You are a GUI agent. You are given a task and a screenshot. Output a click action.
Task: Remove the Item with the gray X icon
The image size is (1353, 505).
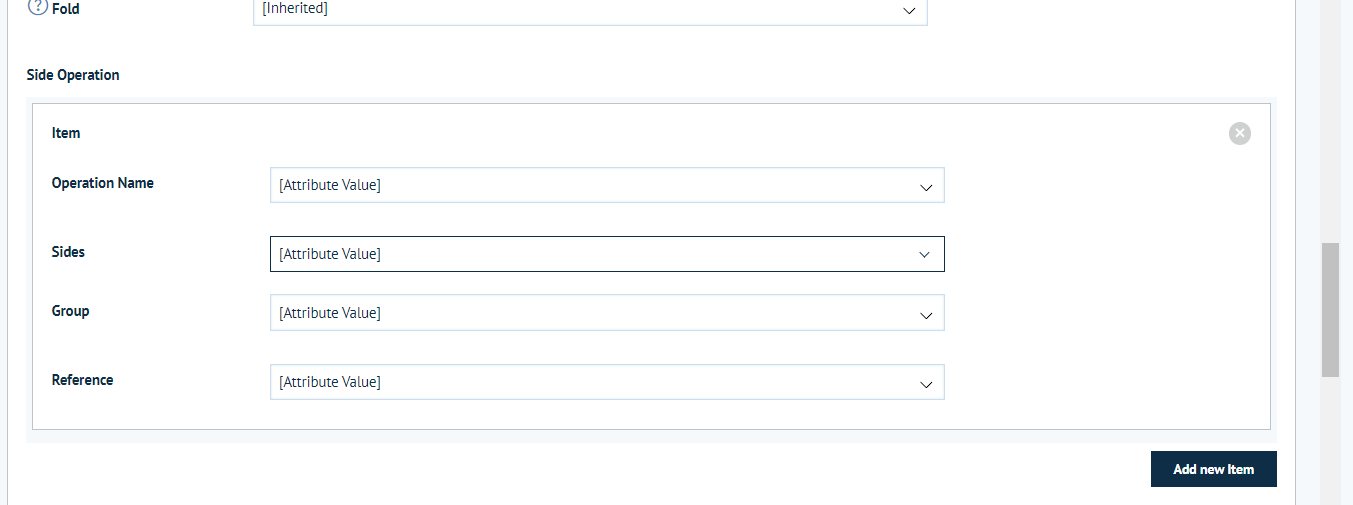click(1240, 133)
